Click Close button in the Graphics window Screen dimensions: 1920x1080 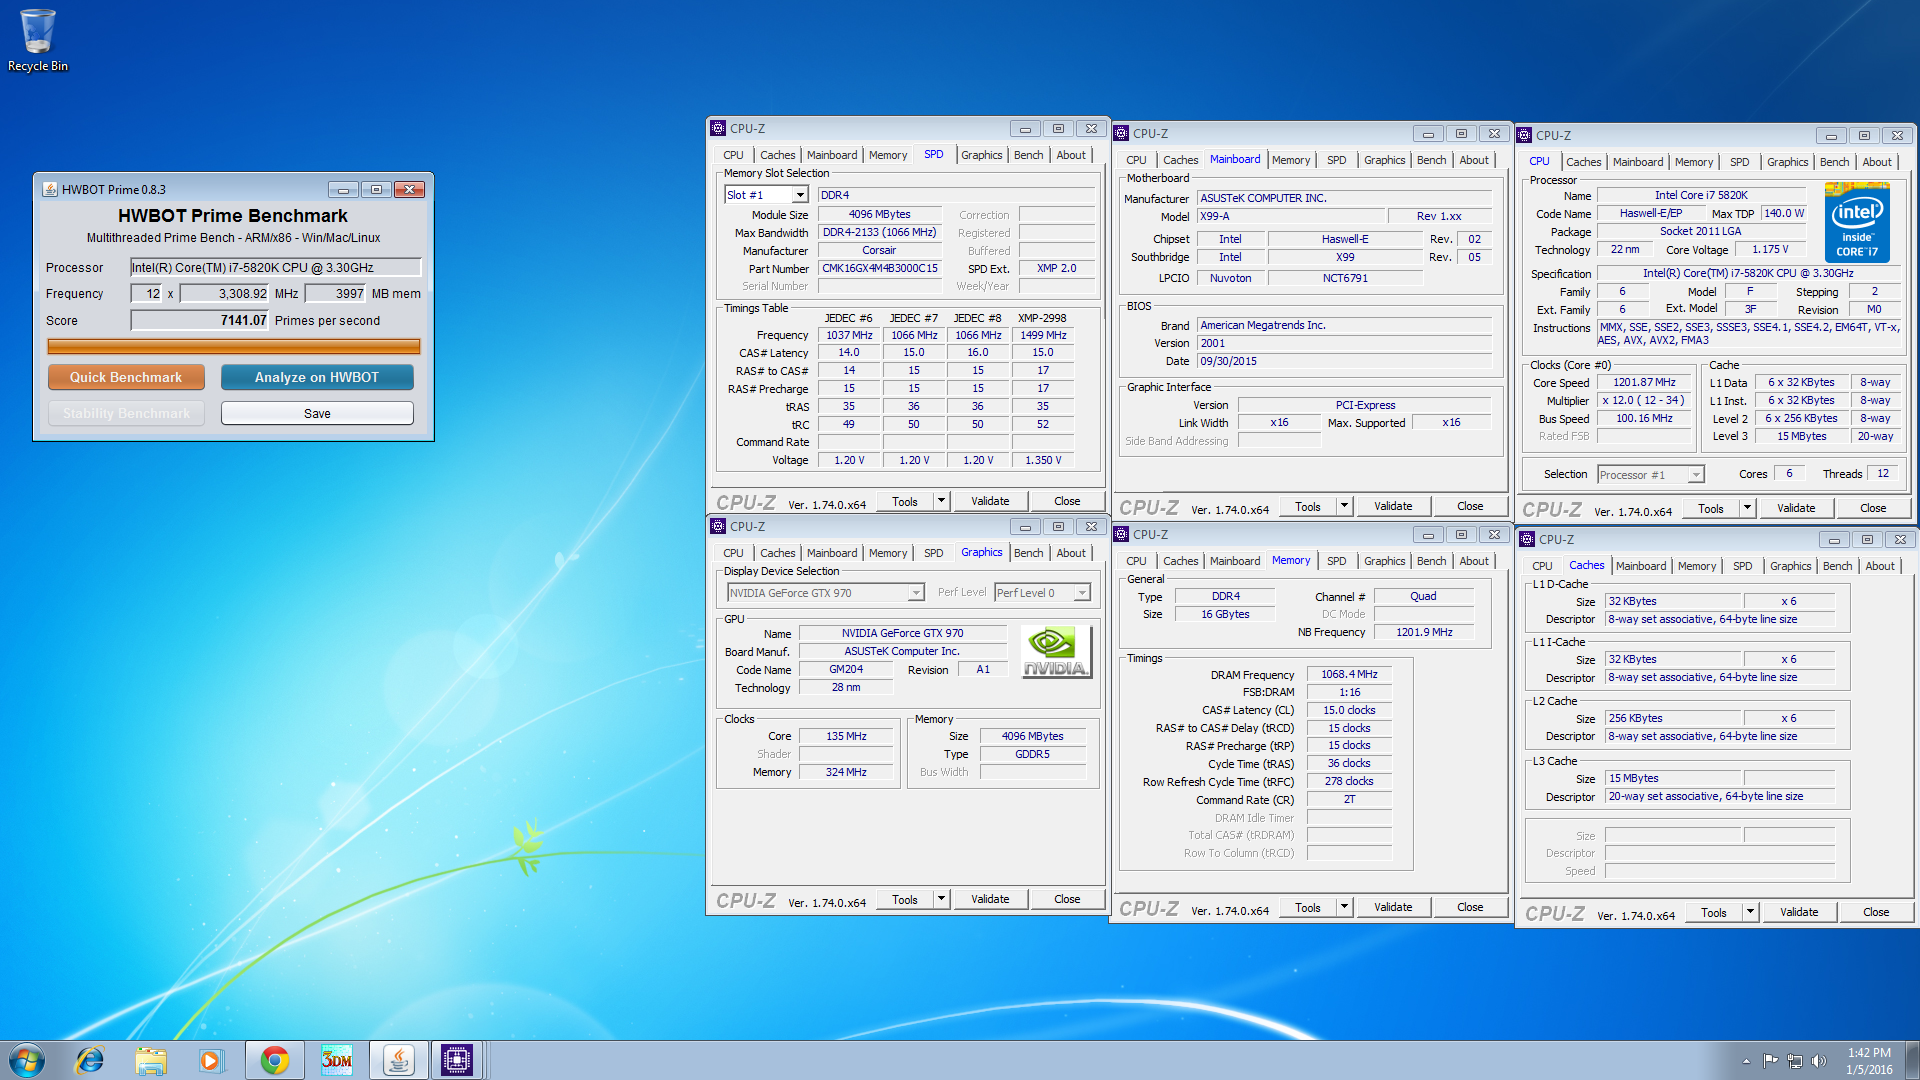pyautogui.click(x=1067, y=899)
